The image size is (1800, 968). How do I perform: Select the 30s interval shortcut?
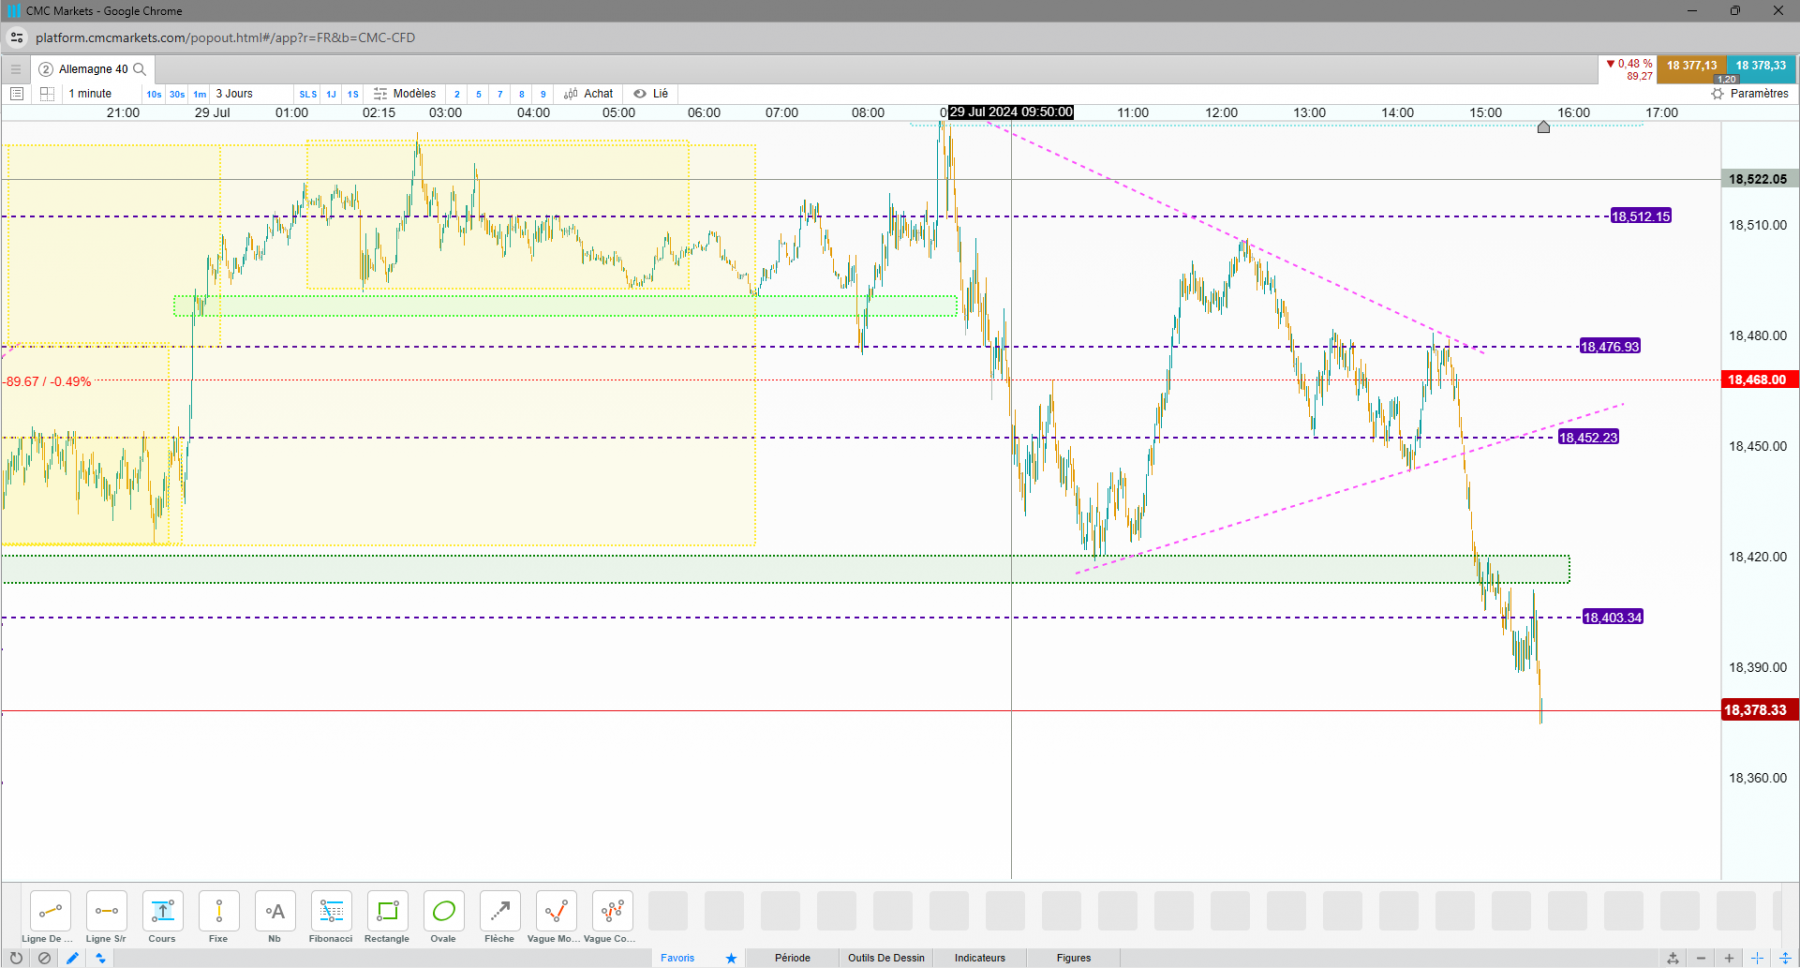[177, 94]
